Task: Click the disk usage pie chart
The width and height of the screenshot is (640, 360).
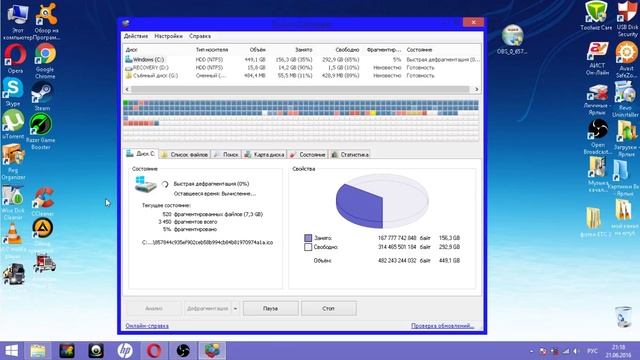Action: coord(382,201)
